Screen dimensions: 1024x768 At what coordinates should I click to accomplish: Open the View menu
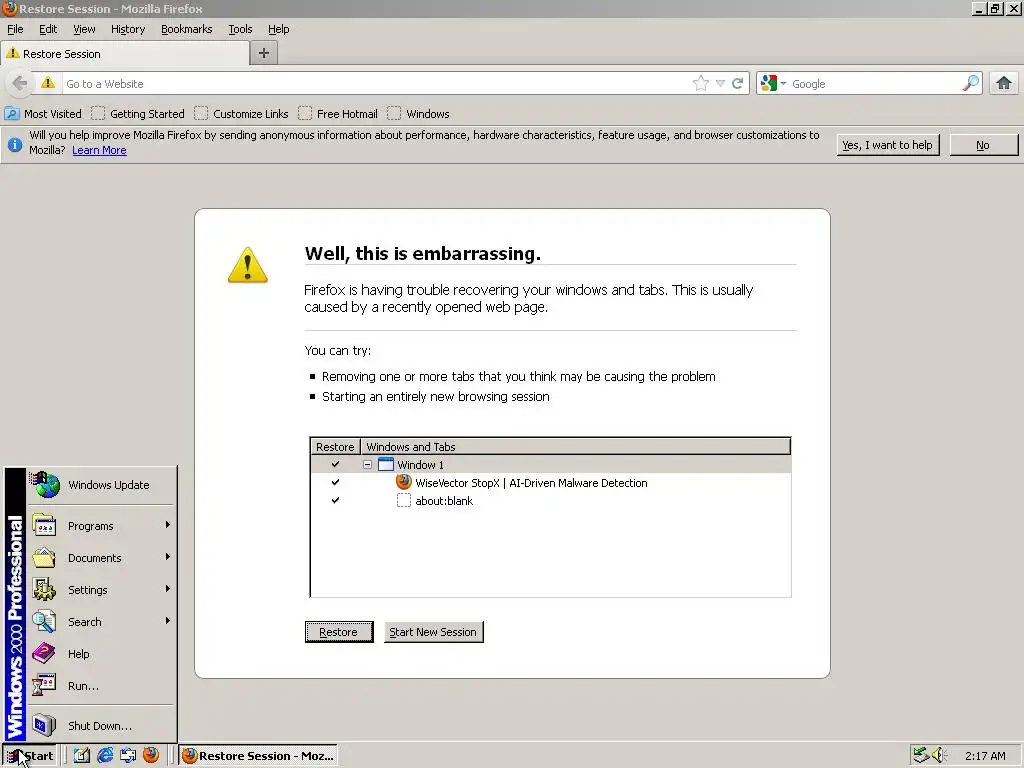click(x=84, y=29)
